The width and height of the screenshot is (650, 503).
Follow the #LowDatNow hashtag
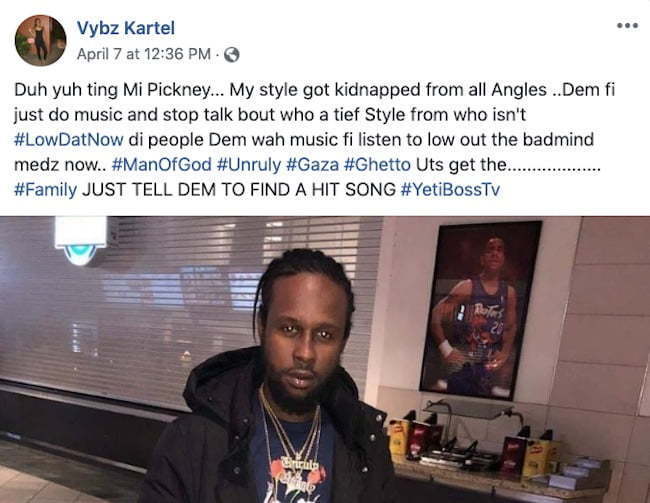(x=69, y=139)
